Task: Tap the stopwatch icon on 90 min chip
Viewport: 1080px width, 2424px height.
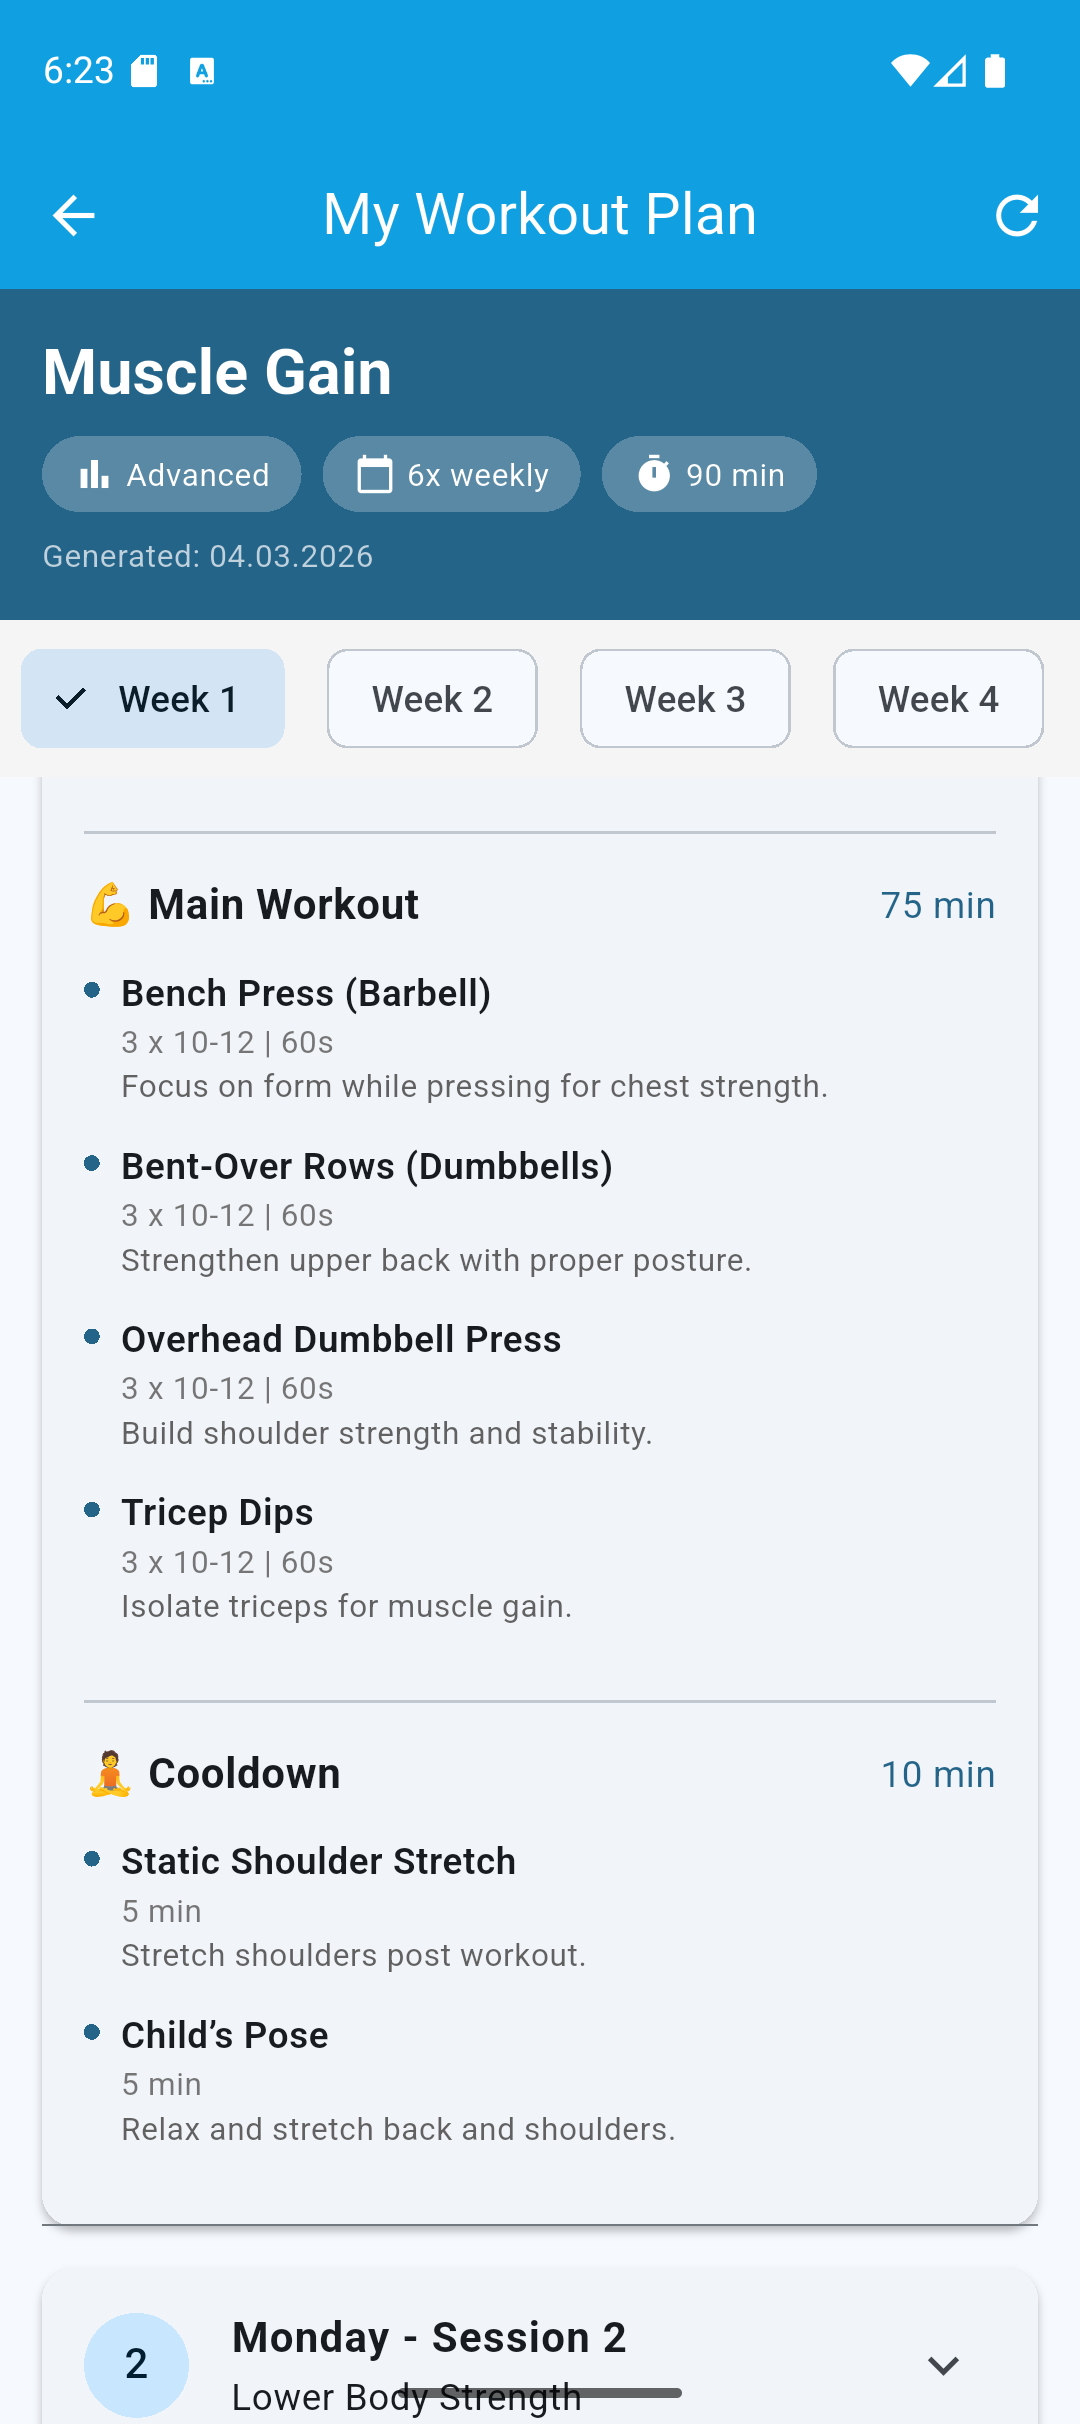Action: (x=655, y=474)
